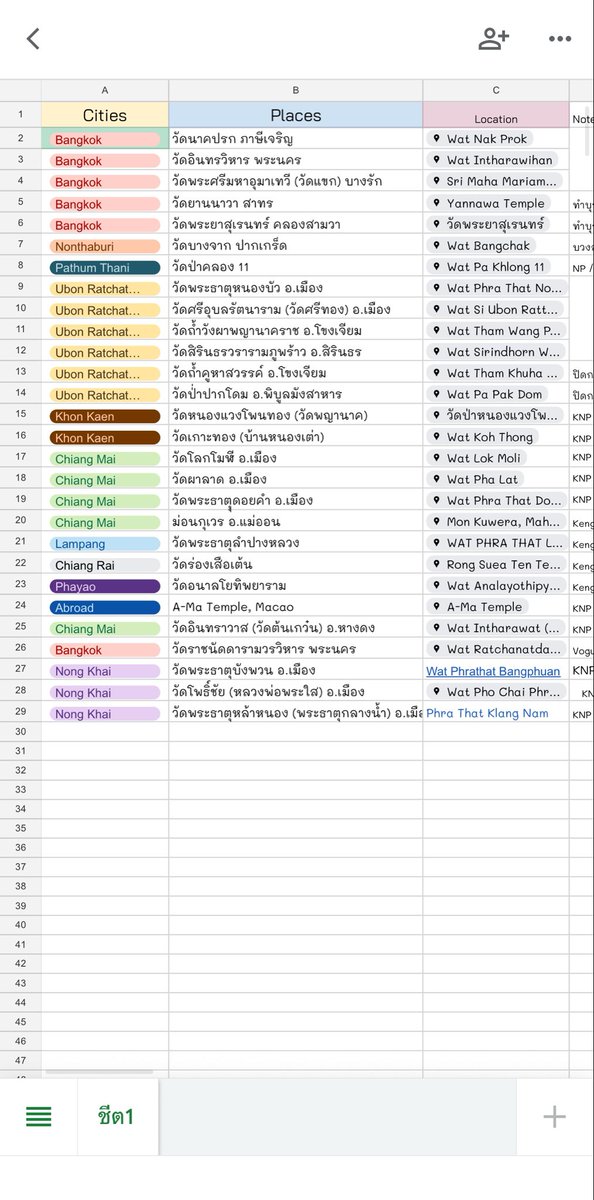594x1200 pixels.
Task: Open the Wat Nak Prok location chip
Action: click(481, 139)
